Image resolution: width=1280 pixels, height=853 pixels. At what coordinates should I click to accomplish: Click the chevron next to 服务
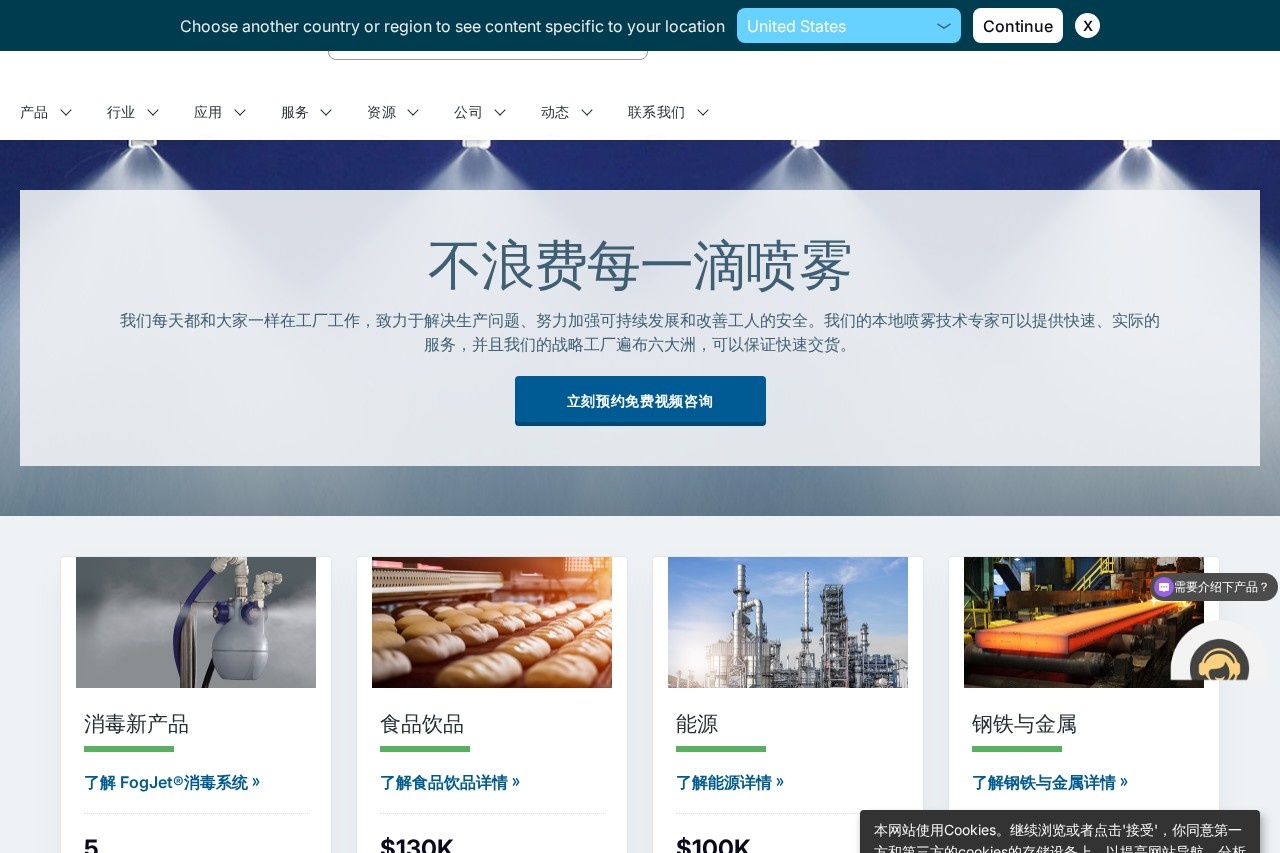[x=326, y=113]
